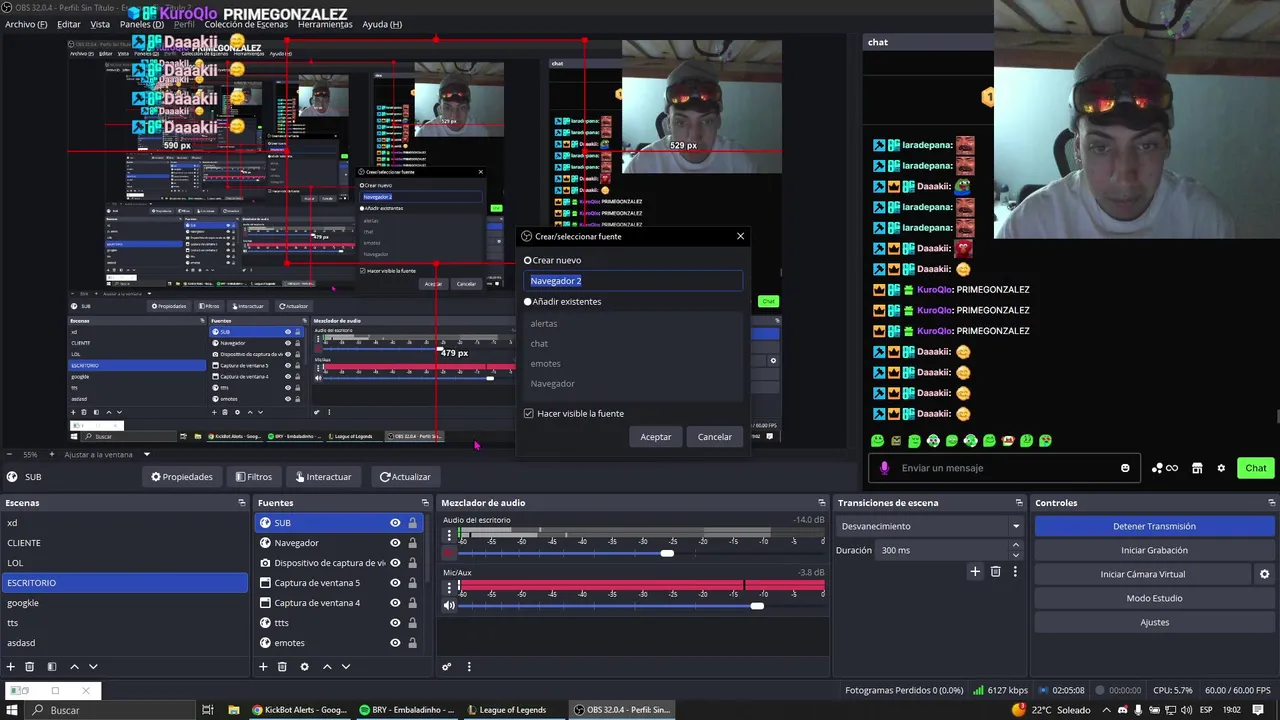Delete selected scene with trash icon
Image resolution: width=1280 pixels, height=720 pixels.
point(30,667)
